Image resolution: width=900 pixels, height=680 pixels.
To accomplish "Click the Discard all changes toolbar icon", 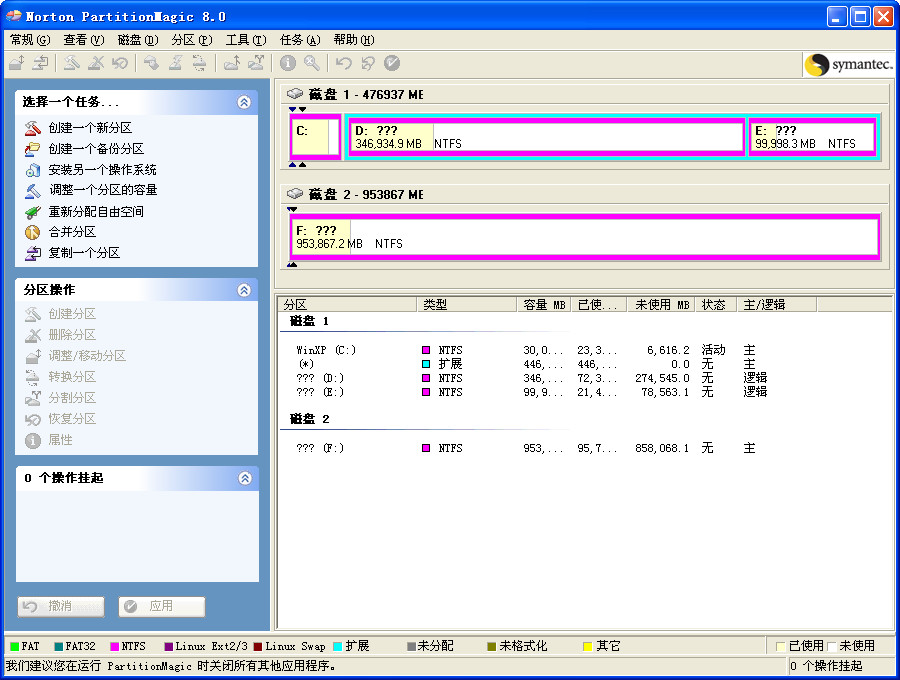I will pyautogui.click(x=367, y=63).
